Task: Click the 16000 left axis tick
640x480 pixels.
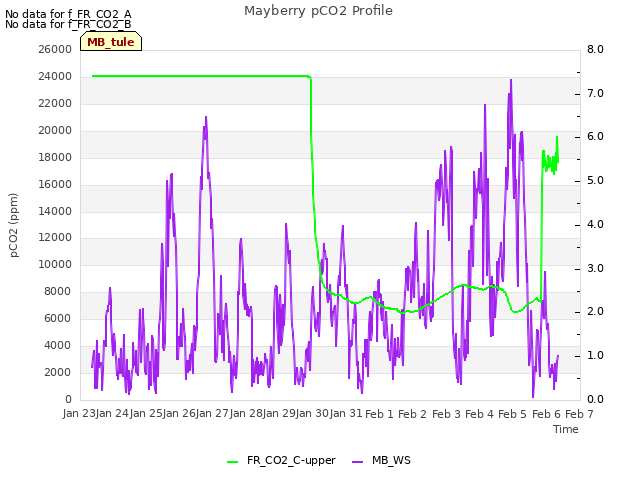Action: (x=55, y=184)
